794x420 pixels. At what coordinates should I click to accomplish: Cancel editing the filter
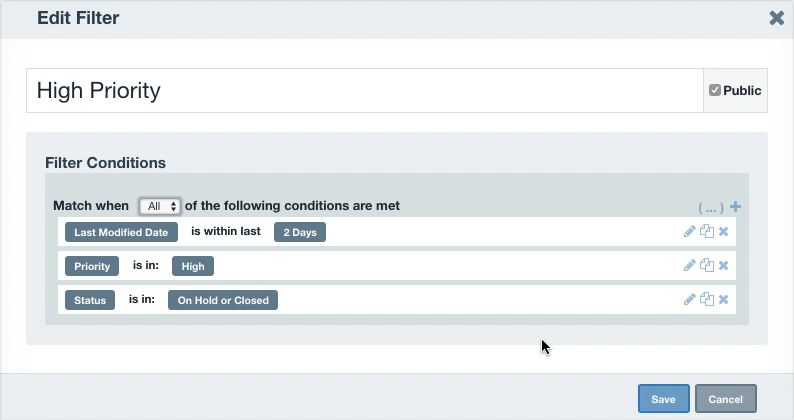pos(726,399)
